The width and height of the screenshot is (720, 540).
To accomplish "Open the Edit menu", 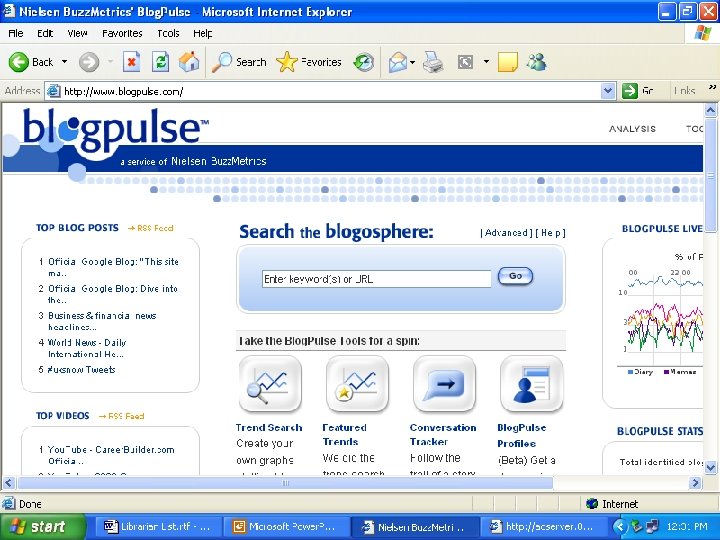I will coord(45,33).
